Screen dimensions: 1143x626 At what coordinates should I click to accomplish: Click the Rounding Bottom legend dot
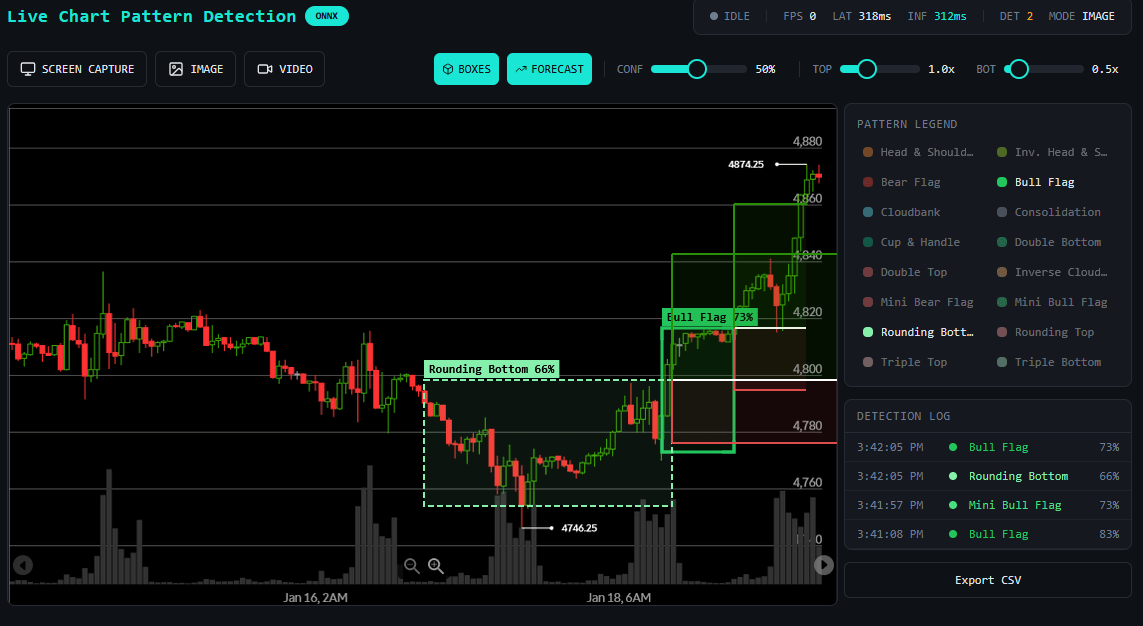pos(868,332)
